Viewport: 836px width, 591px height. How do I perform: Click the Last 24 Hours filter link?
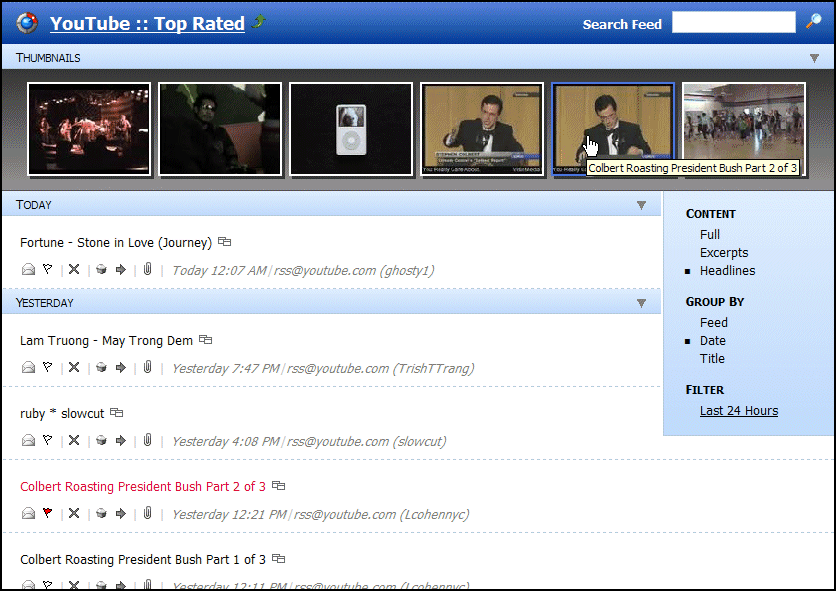point(738,411)
